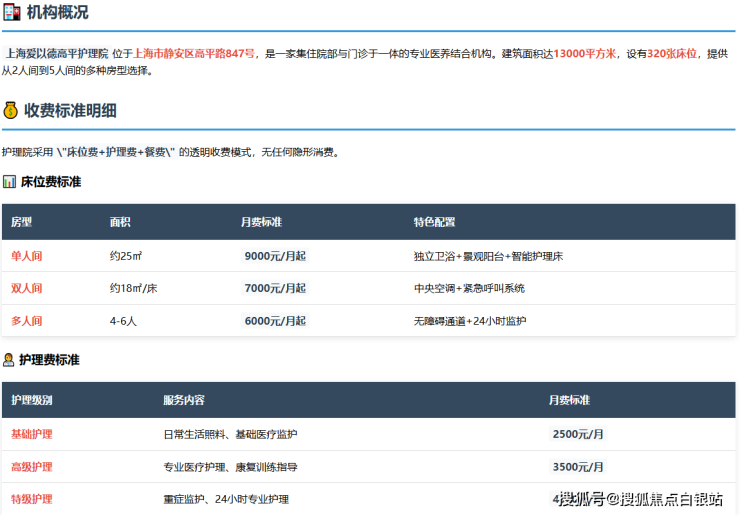Click the bar chart icon beside 床位费标准

click(9, 182)
